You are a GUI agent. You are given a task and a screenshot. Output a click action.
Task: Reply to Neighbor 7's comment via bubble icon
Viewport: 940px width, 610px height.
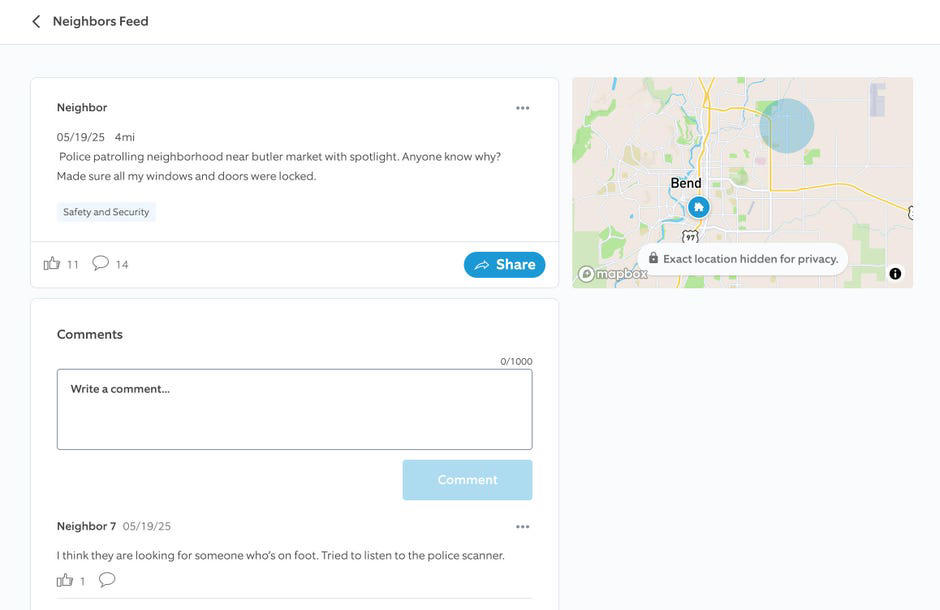107,579
